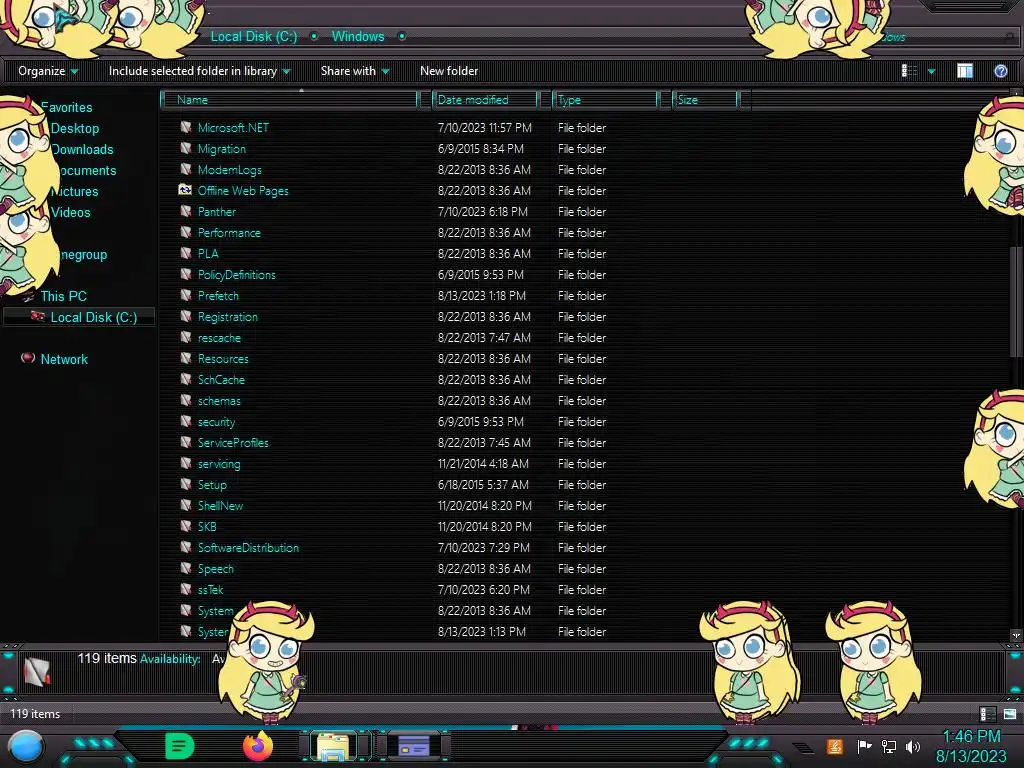Screen dimensions: 1024x768
Task: Select the ModemLogs folder name
Action: point(229,170)
